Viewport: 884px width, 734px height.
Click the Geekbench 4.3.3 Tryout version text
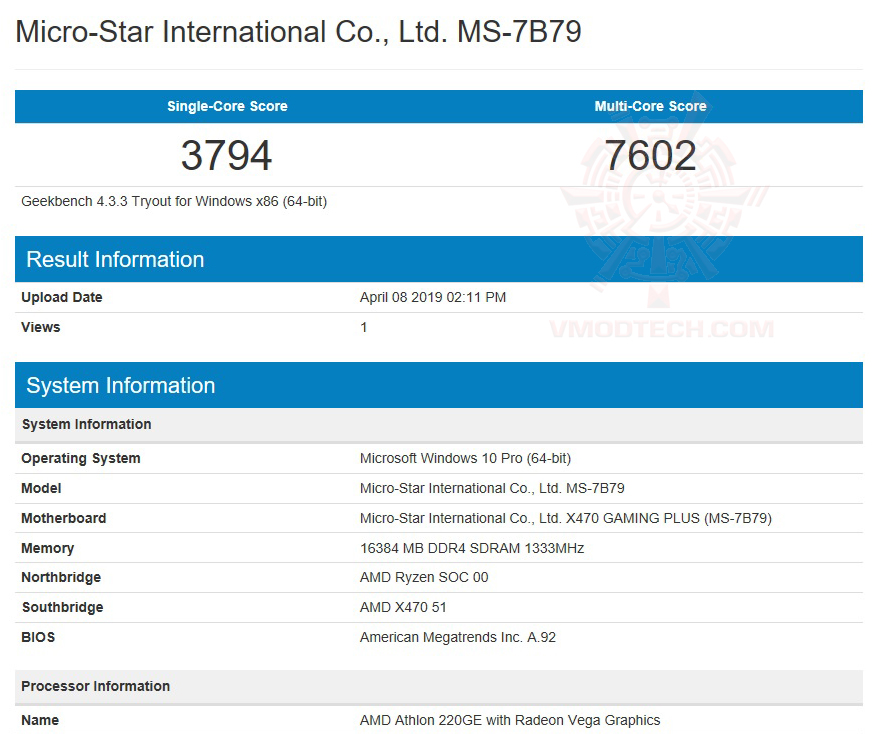174,201
